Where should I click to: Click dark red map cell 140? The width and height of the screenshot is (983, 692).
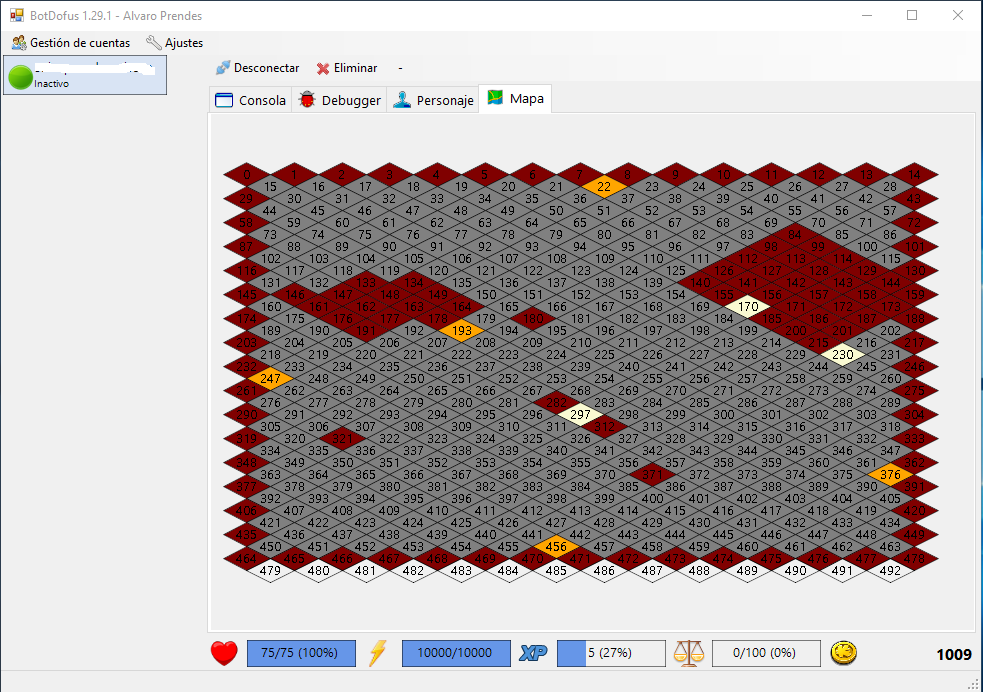[700, 283]
